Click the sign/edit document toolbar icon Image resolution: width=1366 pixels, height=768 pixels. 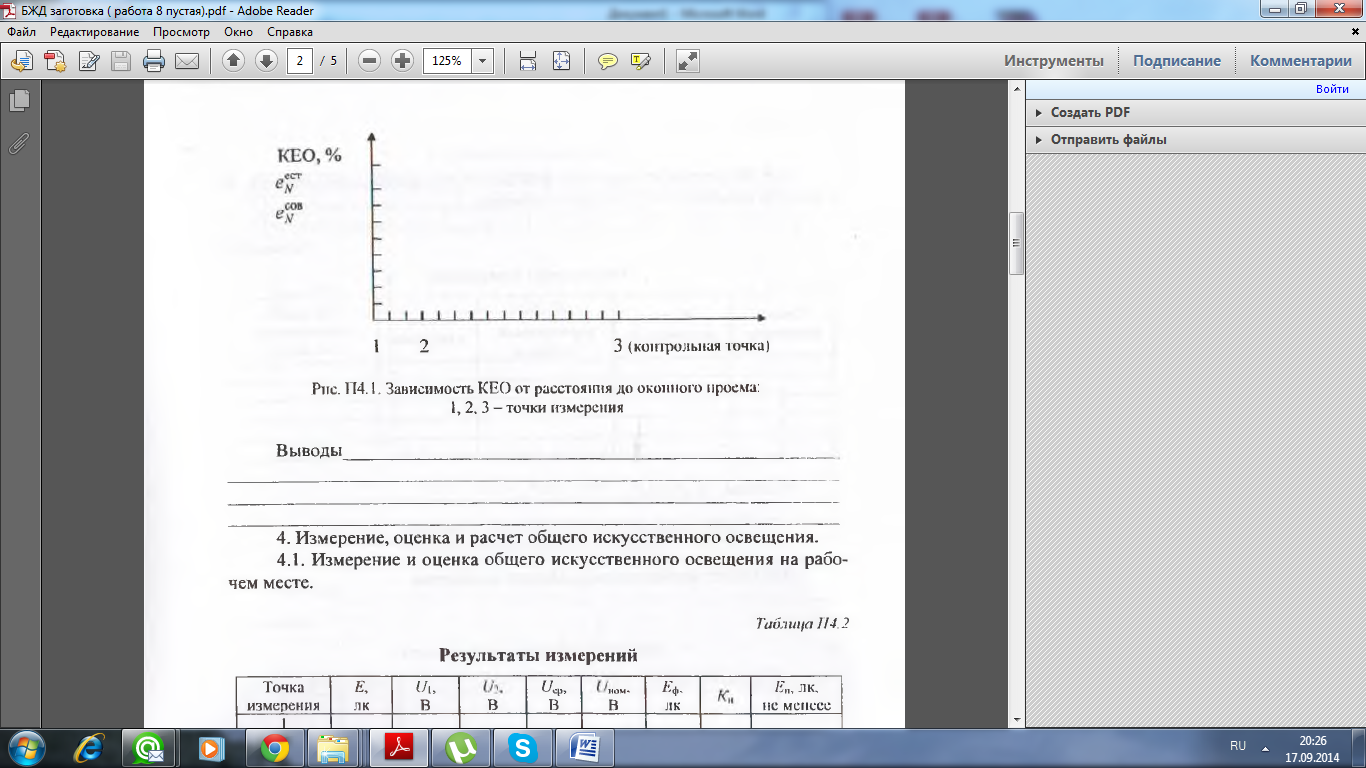(88, 61)
